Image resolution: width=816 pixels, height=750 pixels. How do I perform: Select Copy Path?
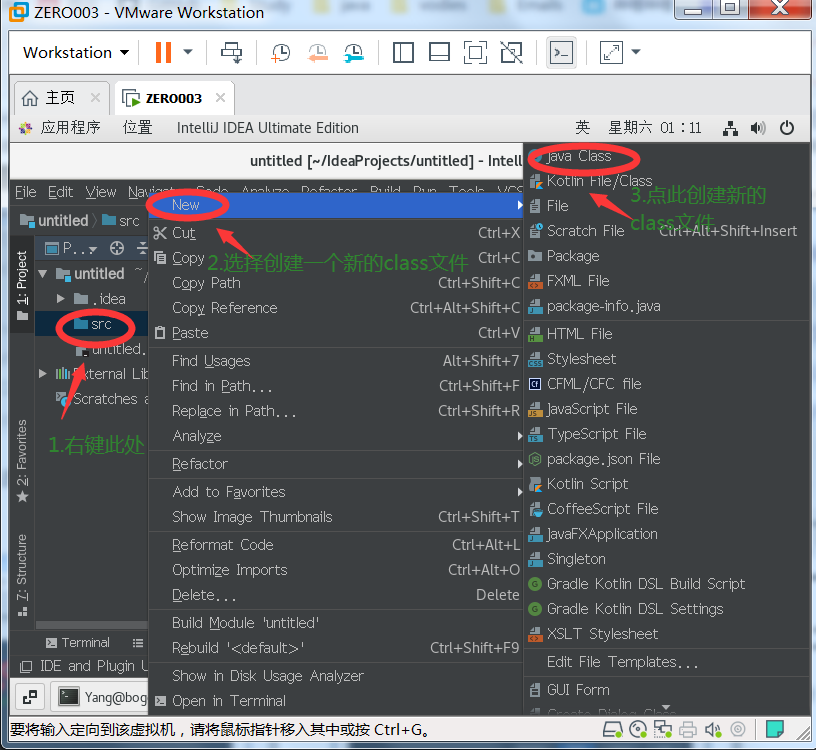[x=336, y=283]
